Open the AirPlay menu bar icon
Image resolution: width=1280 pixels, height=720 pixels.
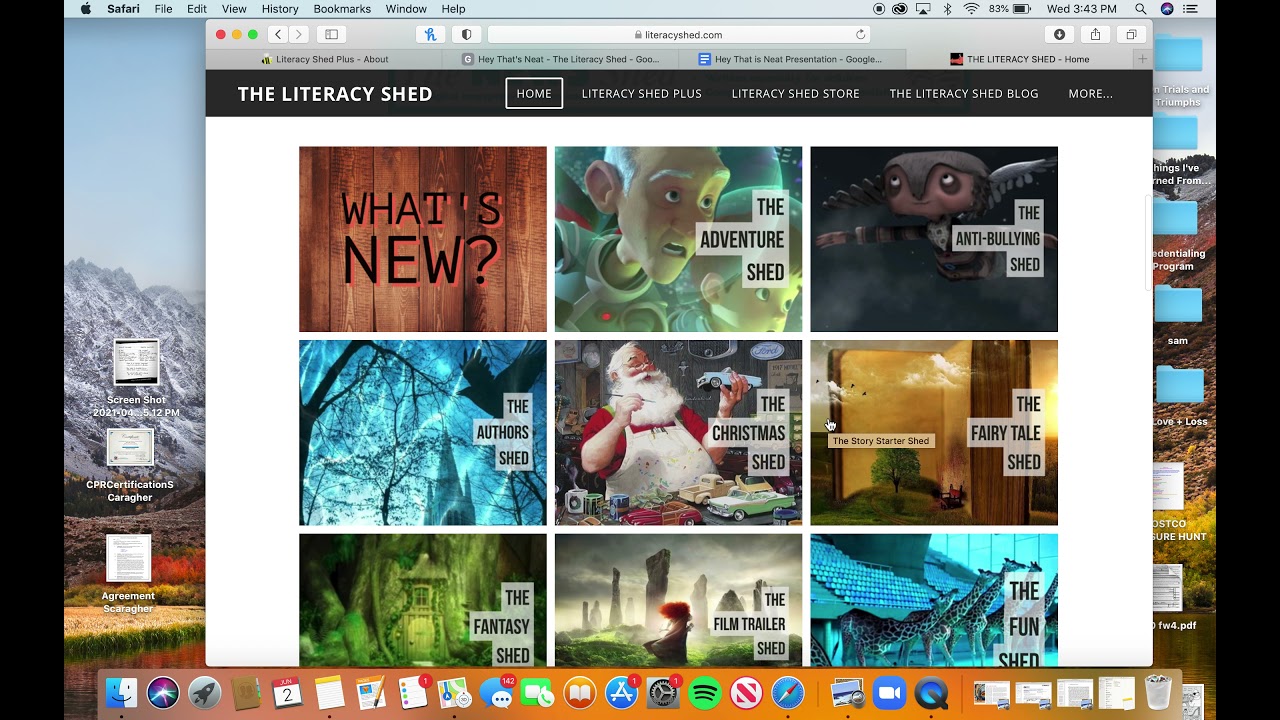(924, 9)
